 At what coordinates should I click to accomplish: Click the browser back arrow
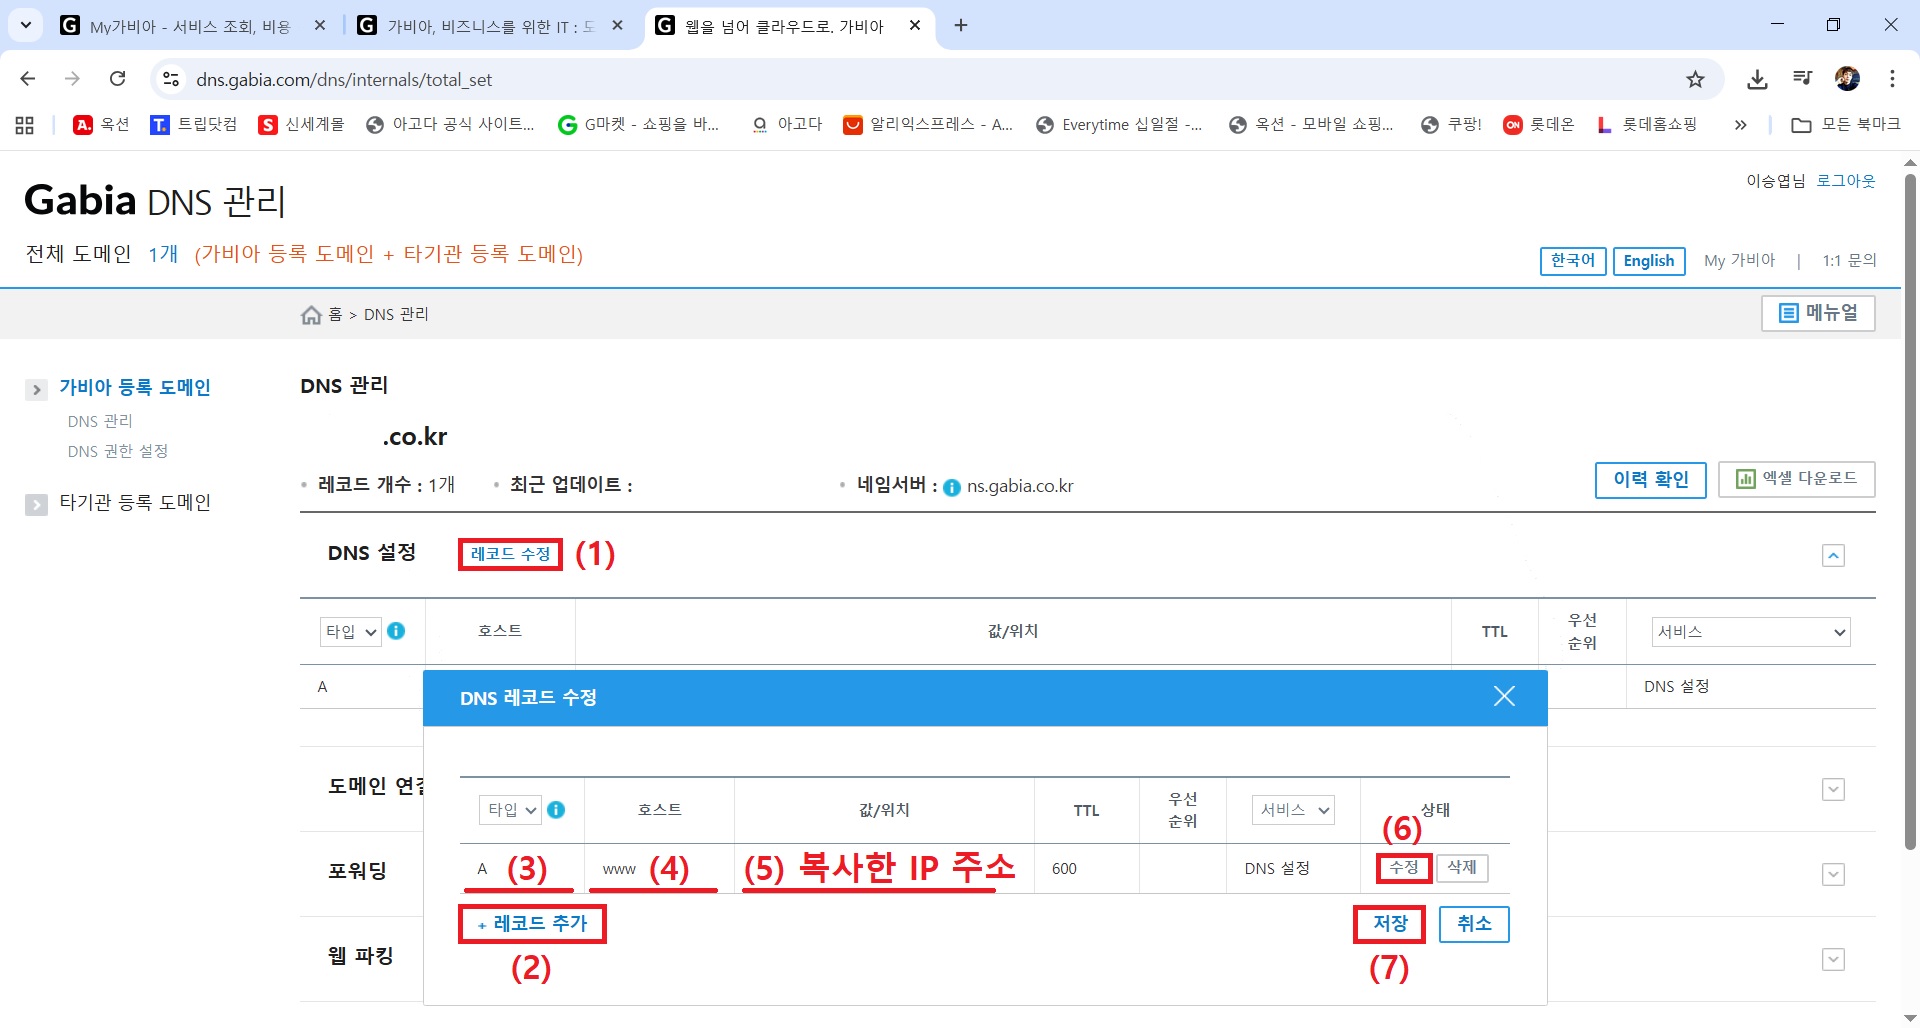click(x=28, y=79)
